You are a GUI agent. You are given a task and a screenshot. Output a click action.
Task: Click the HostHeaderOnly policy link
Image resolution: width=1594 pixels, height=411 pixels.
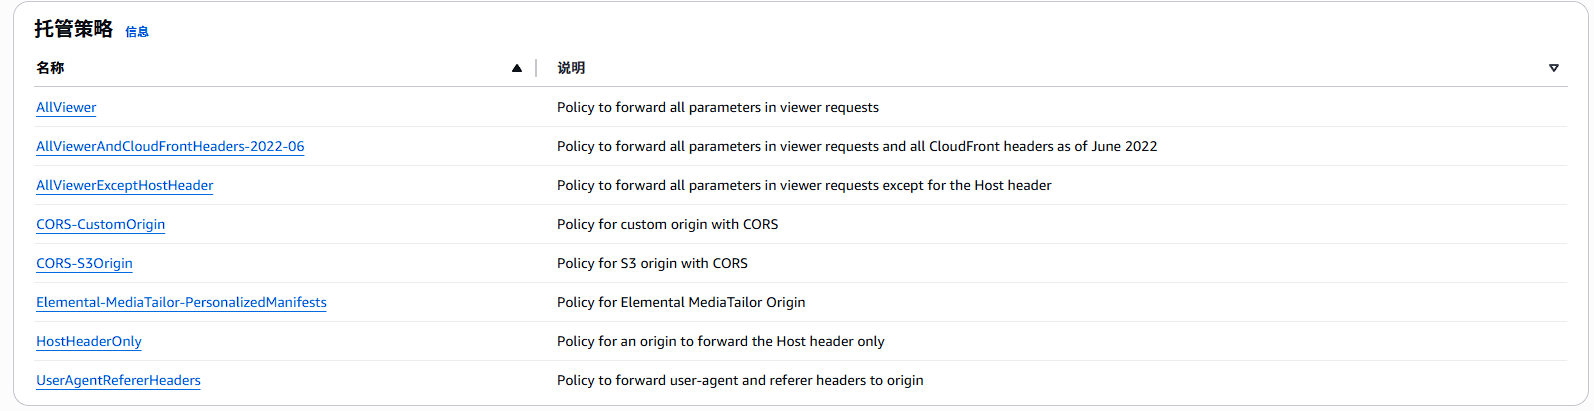[x=88, y=341]
